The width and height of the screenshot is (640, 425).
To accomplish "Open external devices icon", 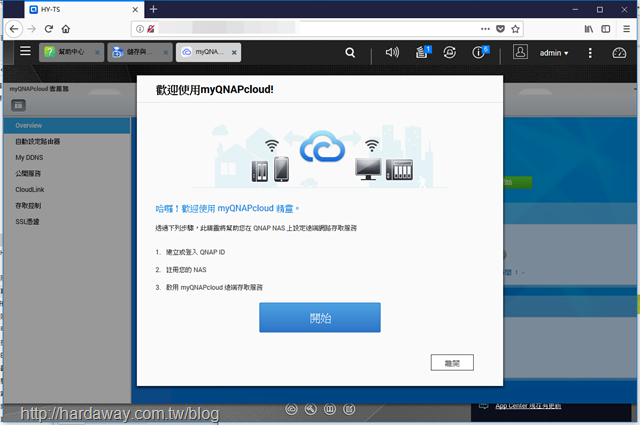I will click(x=449, y=52).
